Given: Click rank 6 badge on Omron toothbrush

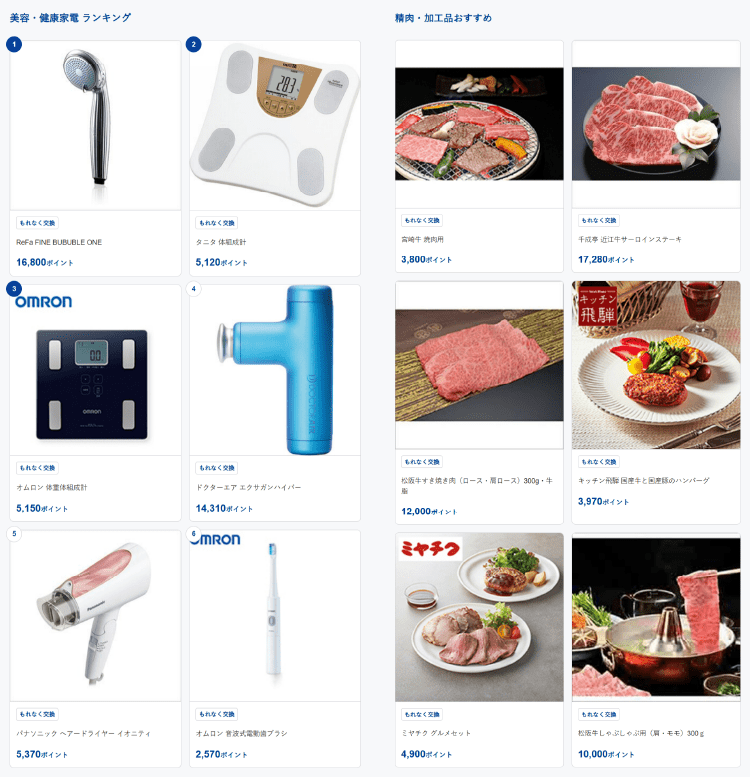Looking at the screenshot, I should [193, 534].
